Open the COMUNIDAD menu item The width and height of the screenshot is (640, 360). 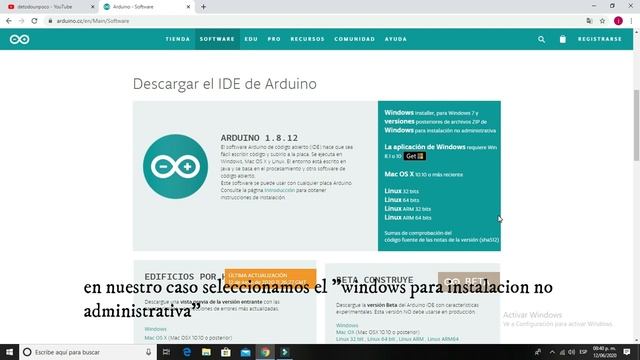[x=354, y=39]
